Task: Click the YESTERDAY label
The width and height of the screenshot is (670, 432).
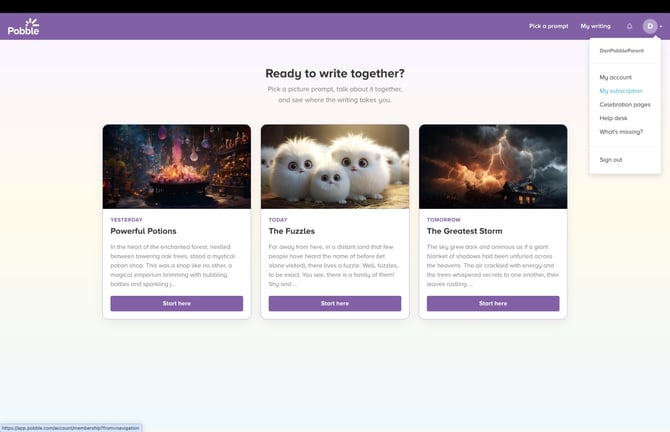Action: tap(126, 220)
